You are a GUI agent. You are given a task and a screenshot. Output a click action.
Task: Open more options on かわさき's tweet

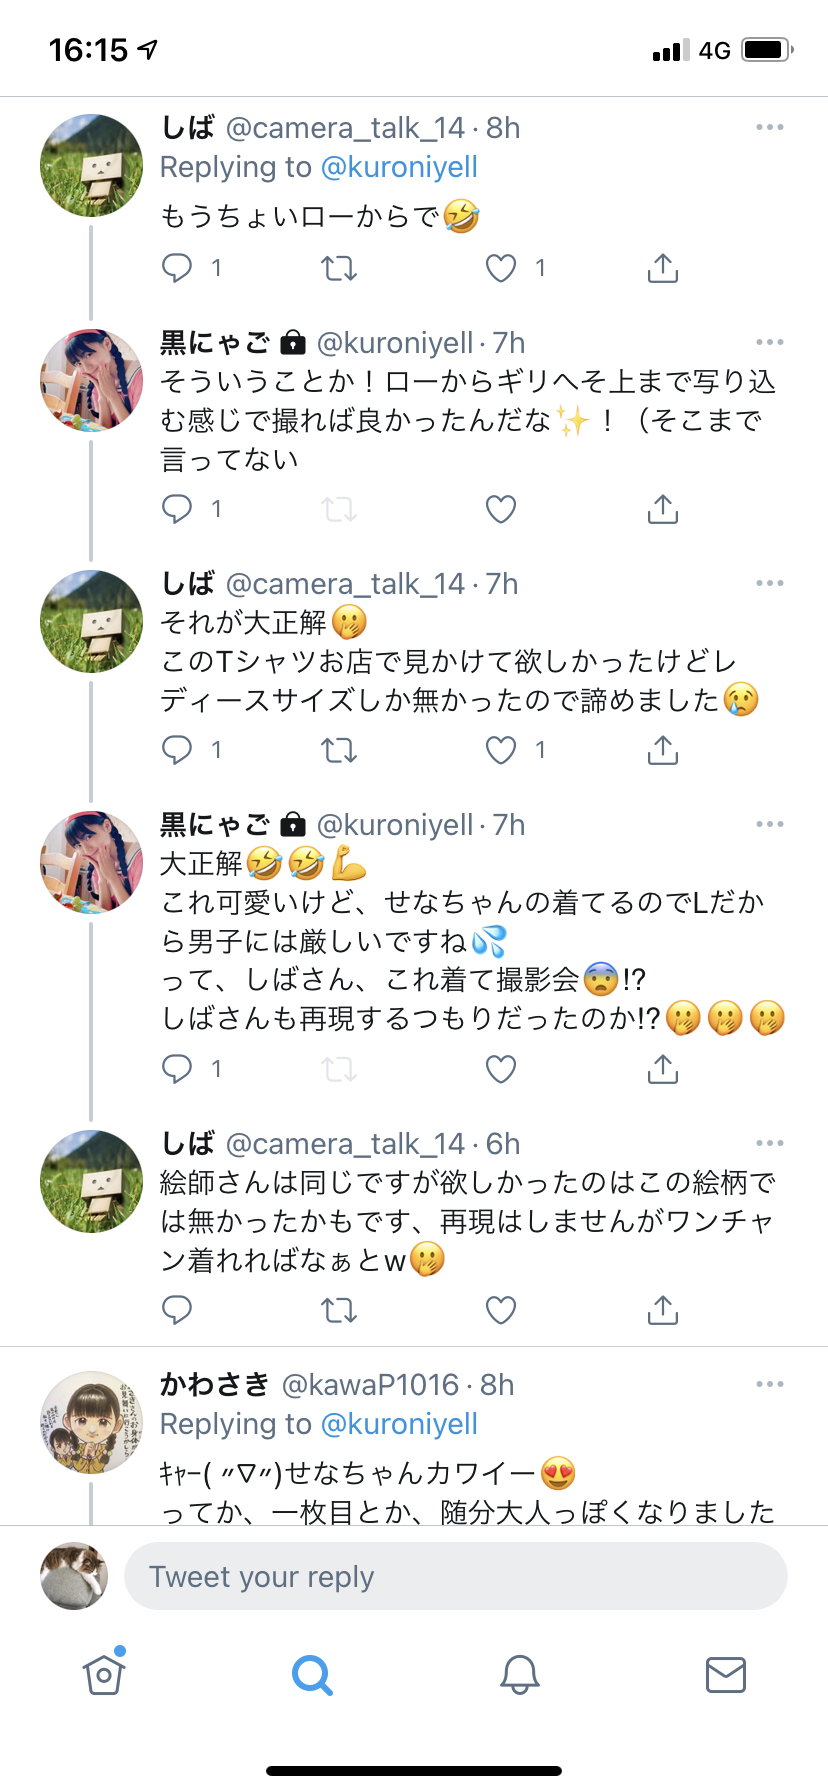point(769,1385)
